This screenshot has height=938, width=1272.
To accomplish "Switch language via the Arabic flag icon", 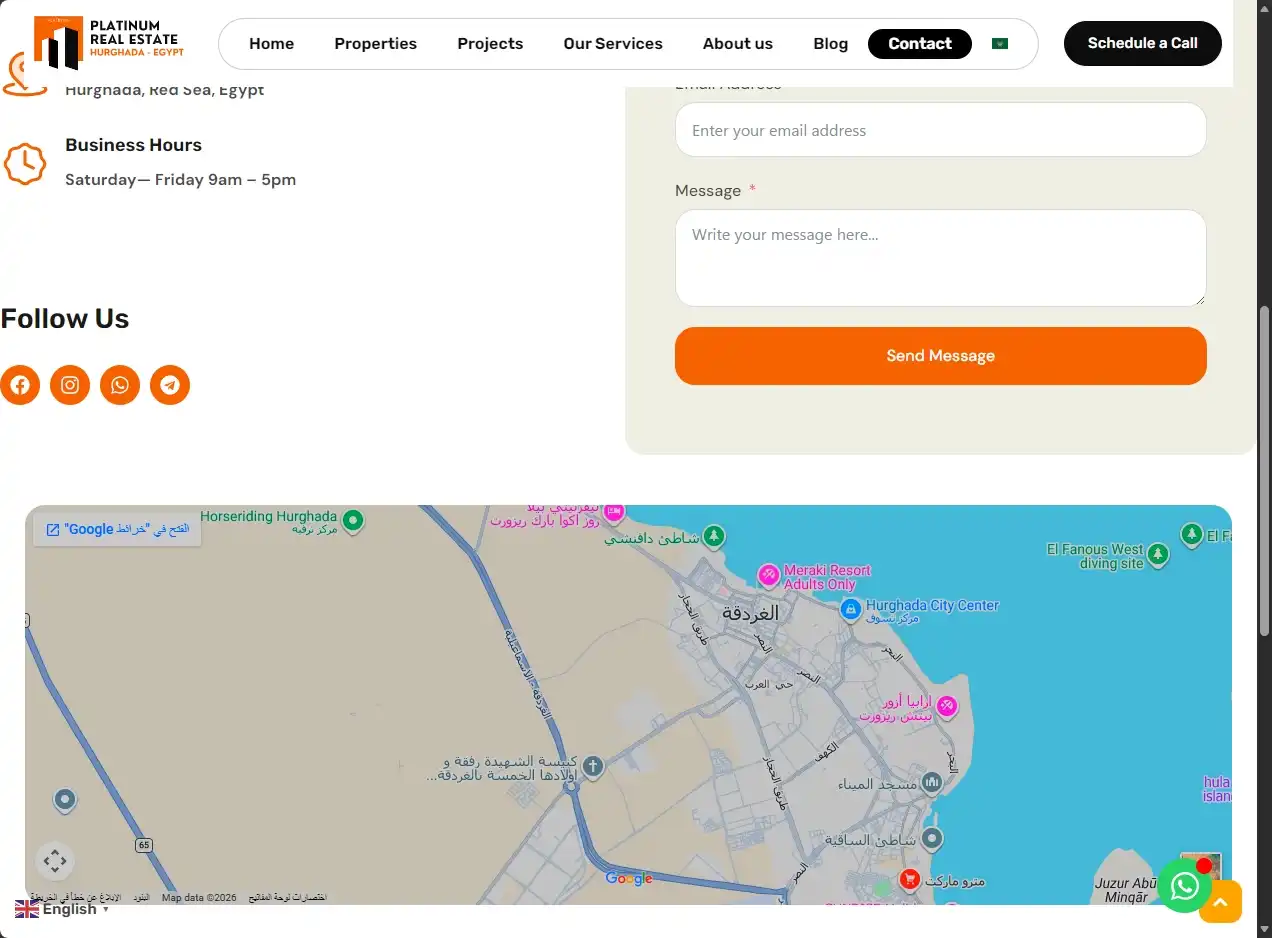I will pyautogui.click(x=1000, y=44).
